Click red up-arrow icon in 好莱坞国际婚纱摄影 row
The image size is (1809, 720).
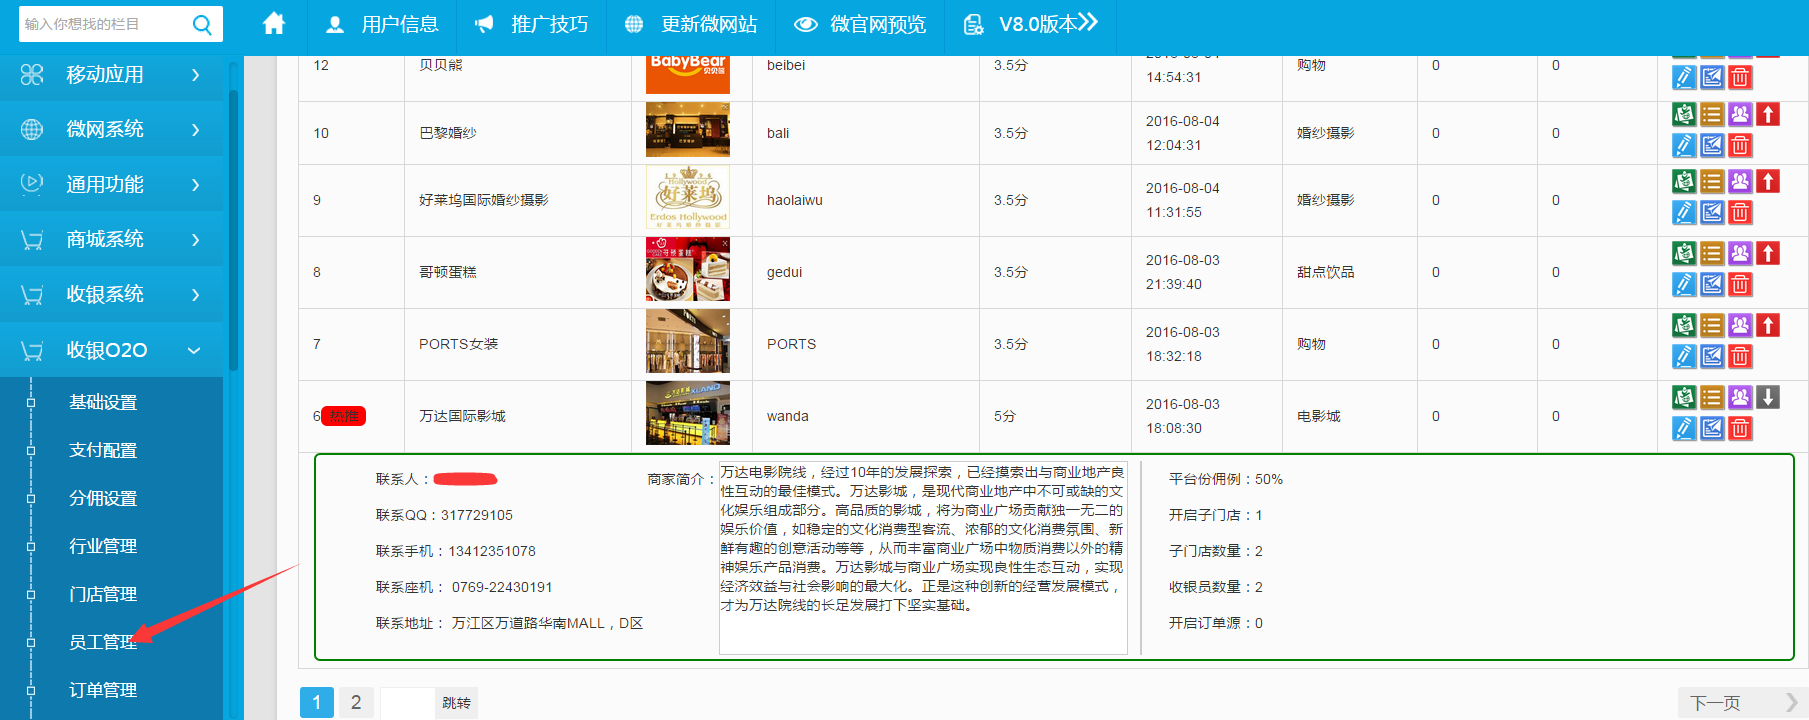(1768, 181)
